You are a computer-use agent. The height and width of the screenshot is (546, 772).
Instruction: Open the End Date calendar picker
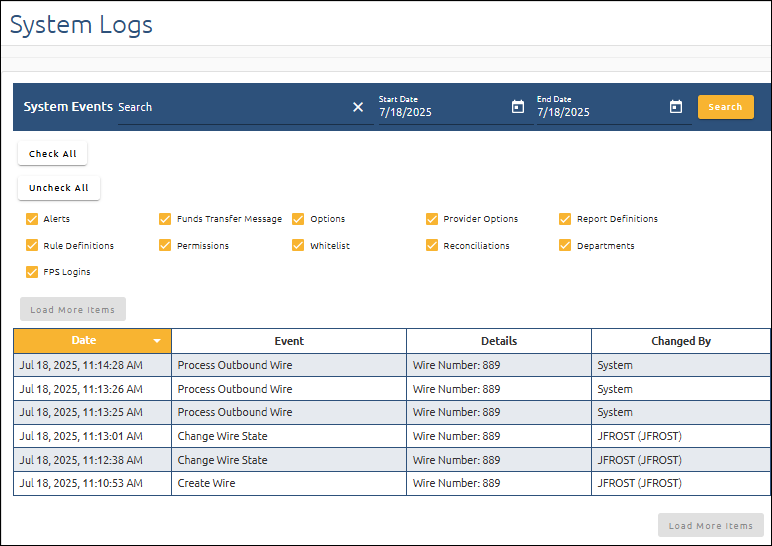point(676,107)
